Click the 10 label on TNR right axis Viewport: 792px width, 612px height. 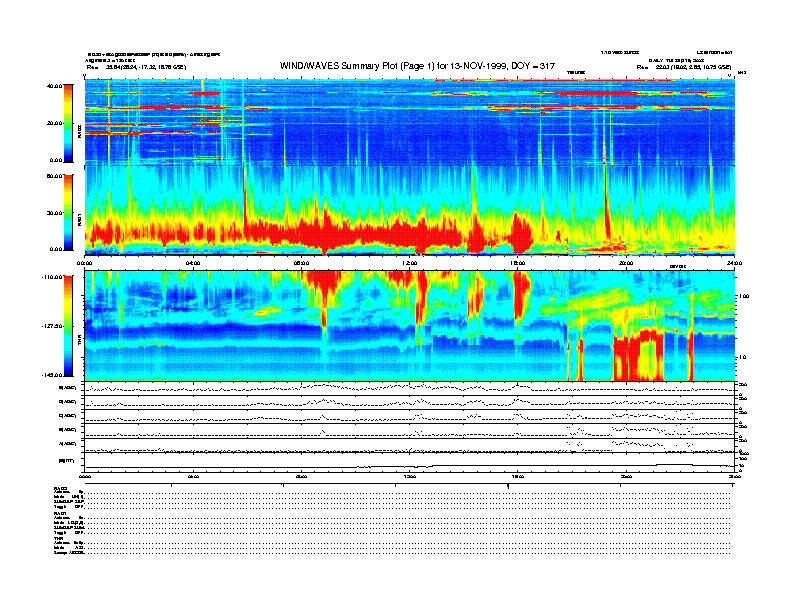click(x=744, y=357)
